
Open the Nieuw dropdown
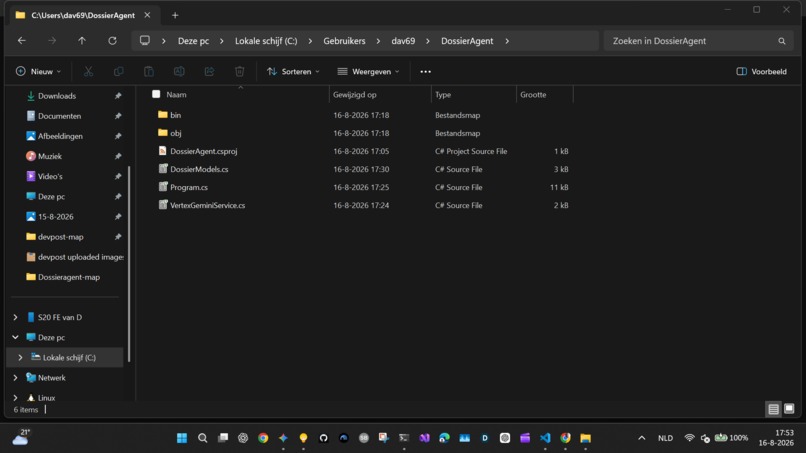pyautogui.click(x=39, y=71)
